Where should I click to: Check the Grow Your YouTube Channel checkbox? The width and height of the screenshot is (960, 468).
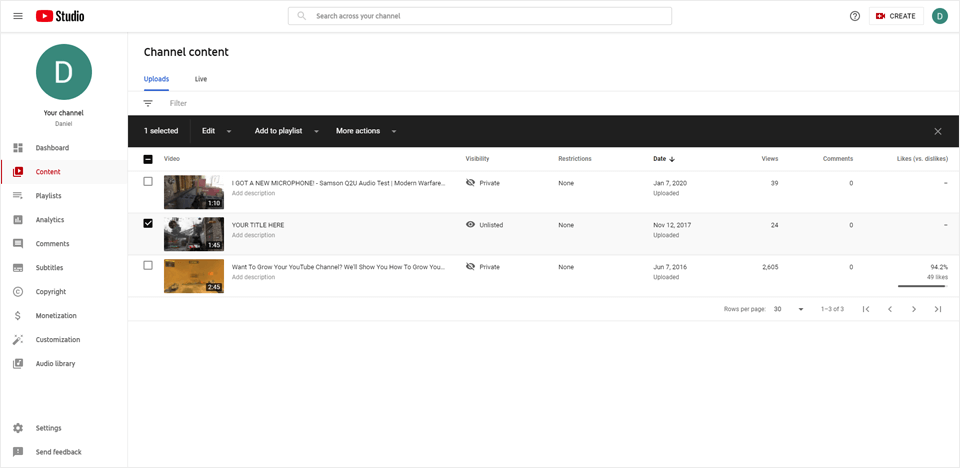pos(148,265)
